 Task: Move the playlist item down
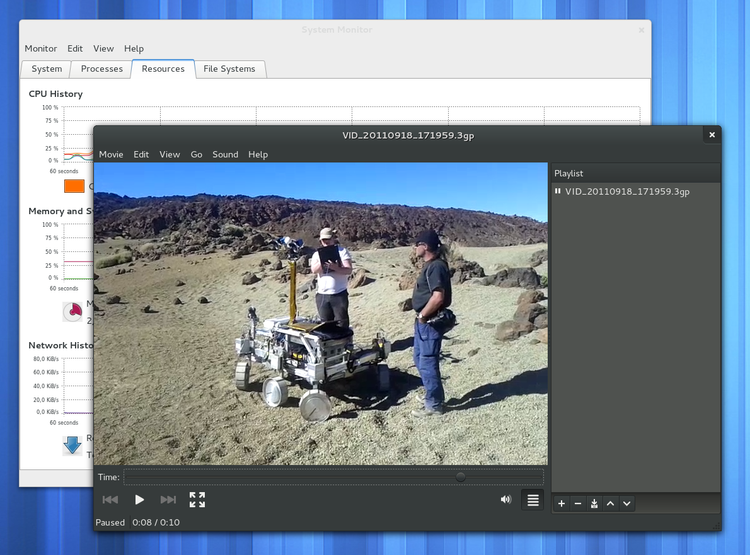[627, 503]
